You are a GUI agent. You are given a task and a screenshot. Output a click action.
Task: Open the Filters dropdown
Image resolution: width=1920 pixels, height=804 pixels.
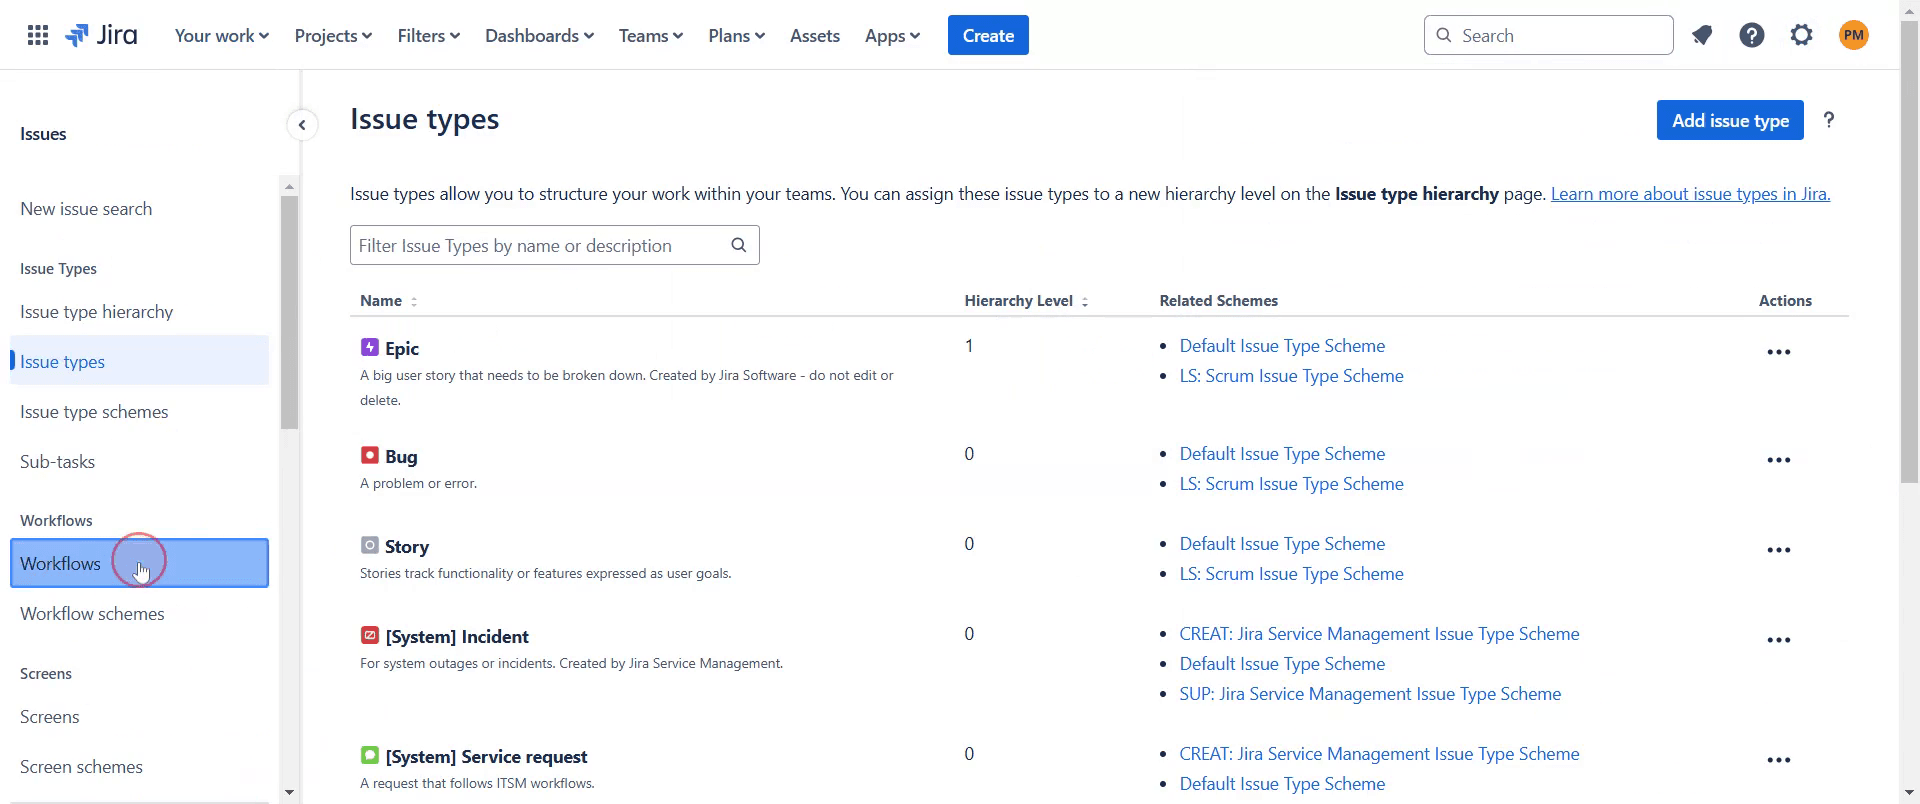(428, 36)
